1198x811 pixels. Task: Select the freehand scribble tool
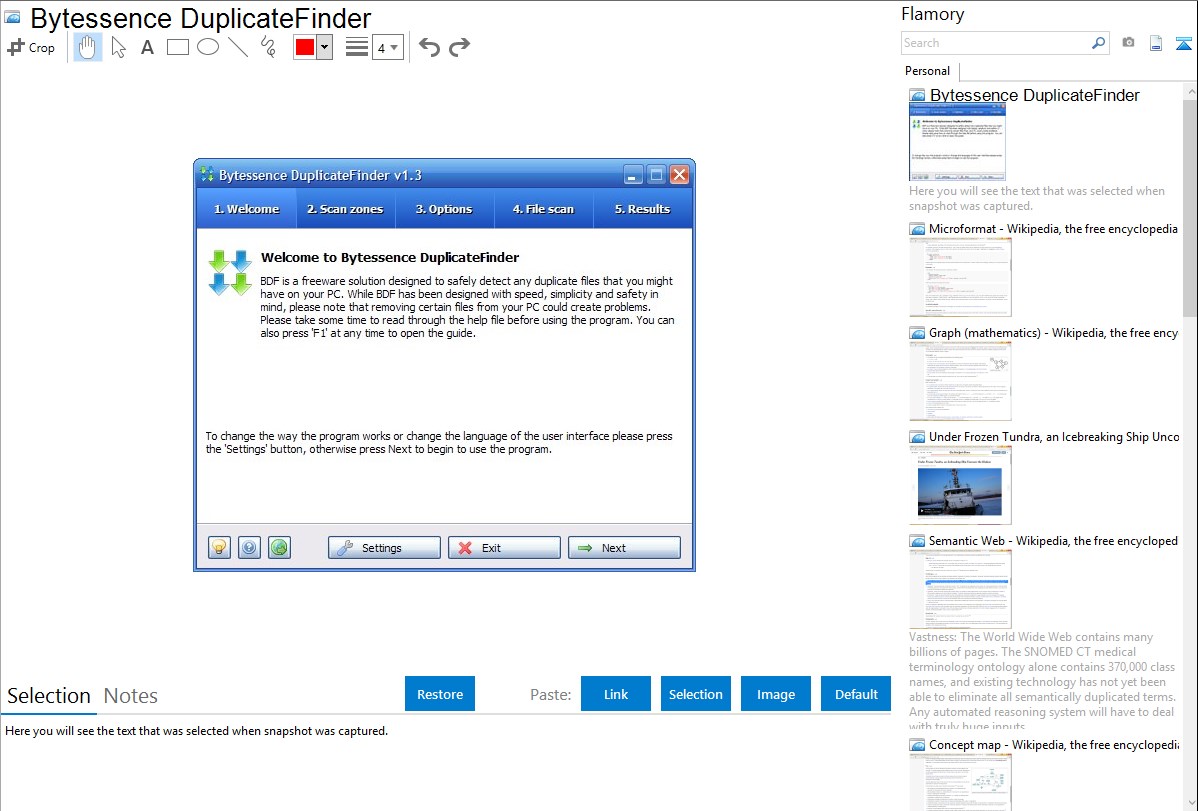pyautogui.click(x=268, y=47)
